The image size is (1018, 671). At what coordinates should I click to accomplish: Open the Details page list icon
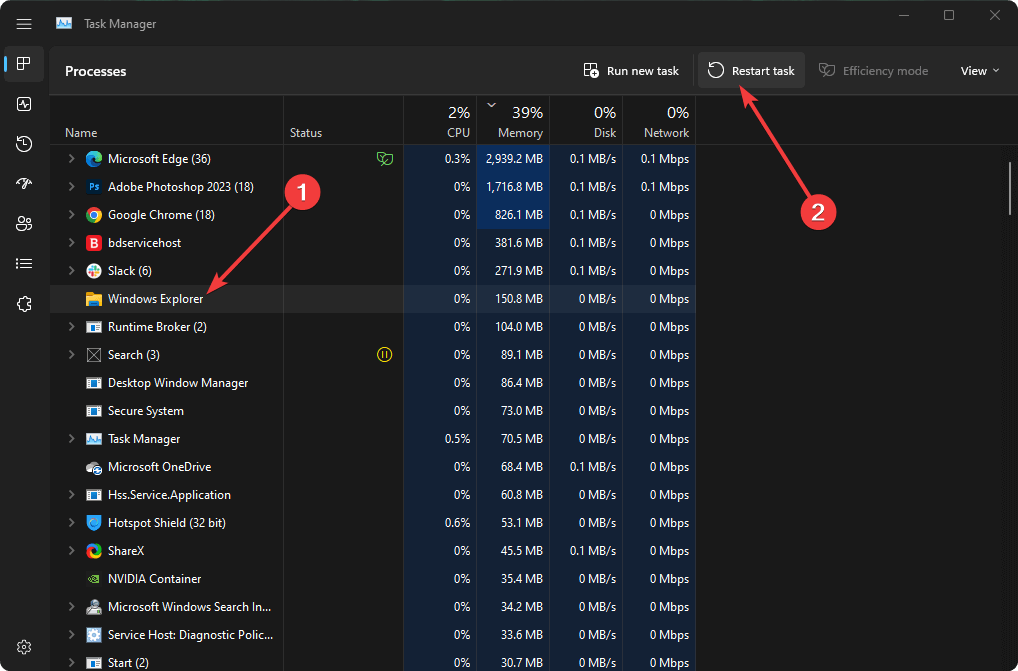(24, 263)
